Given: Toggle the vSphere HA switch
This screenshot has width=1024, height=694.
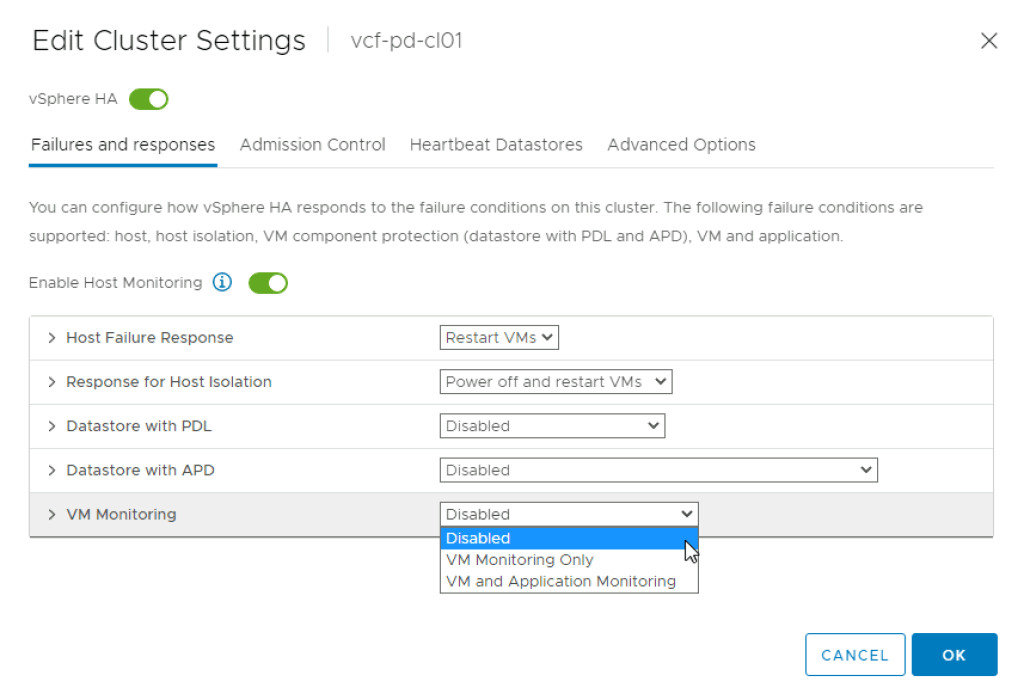Looking at the screenshot, I should click(149, 99).
